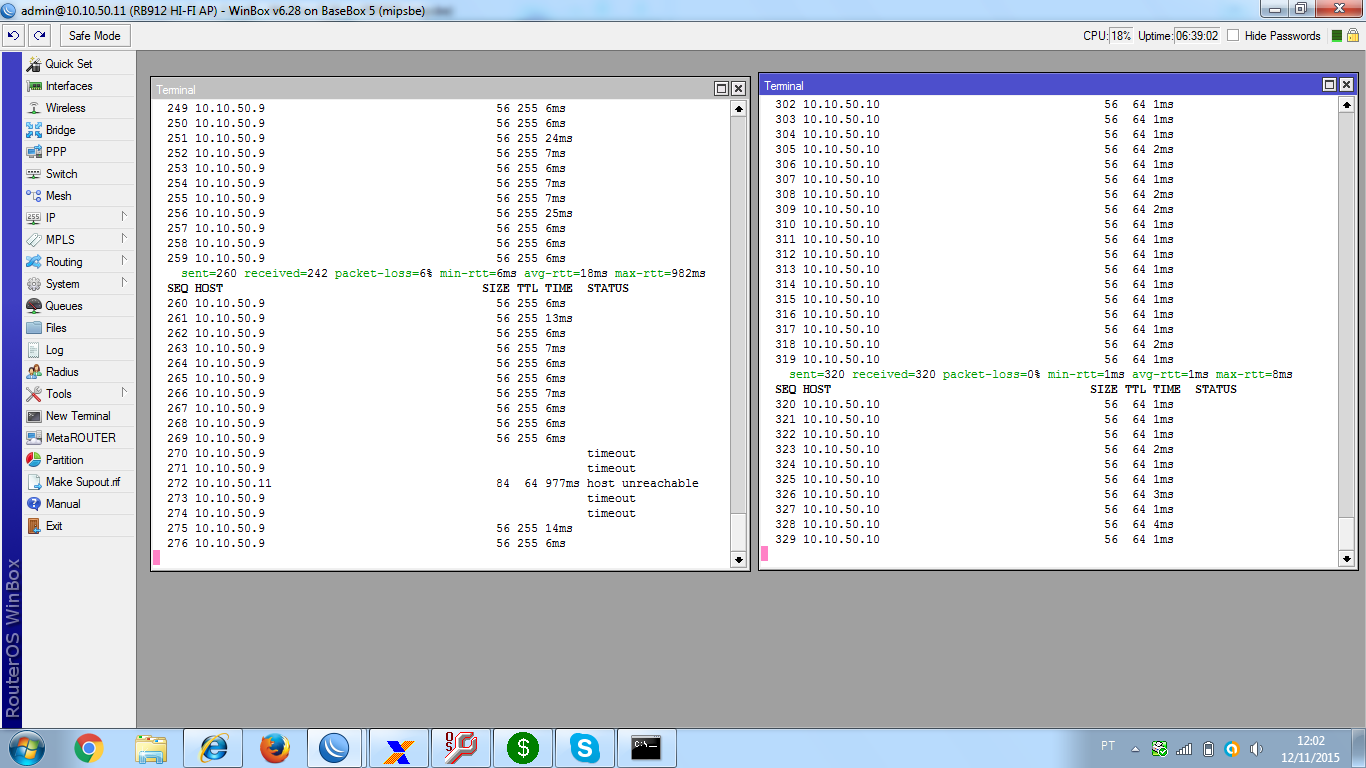Open the Radius menu item
The height and width of the screenshot is (768, 1366).
click(x=79, y=372)
